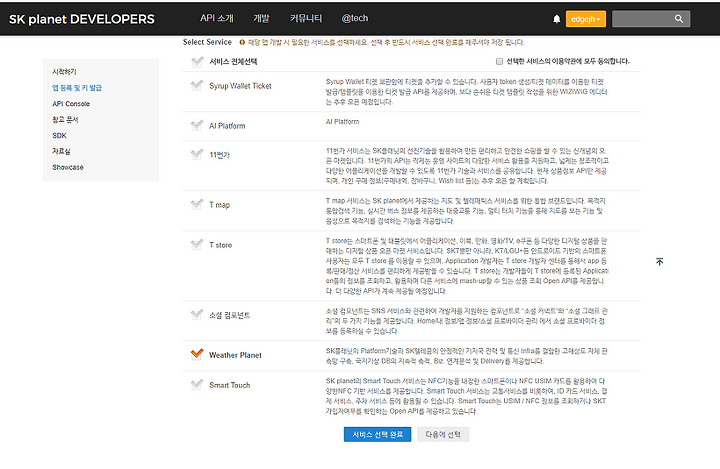Image resolution: width=720 pixels, height=469 pixels.
Task: Click the SK planet DEVELOPERS logo
Action: click(82, 19)
